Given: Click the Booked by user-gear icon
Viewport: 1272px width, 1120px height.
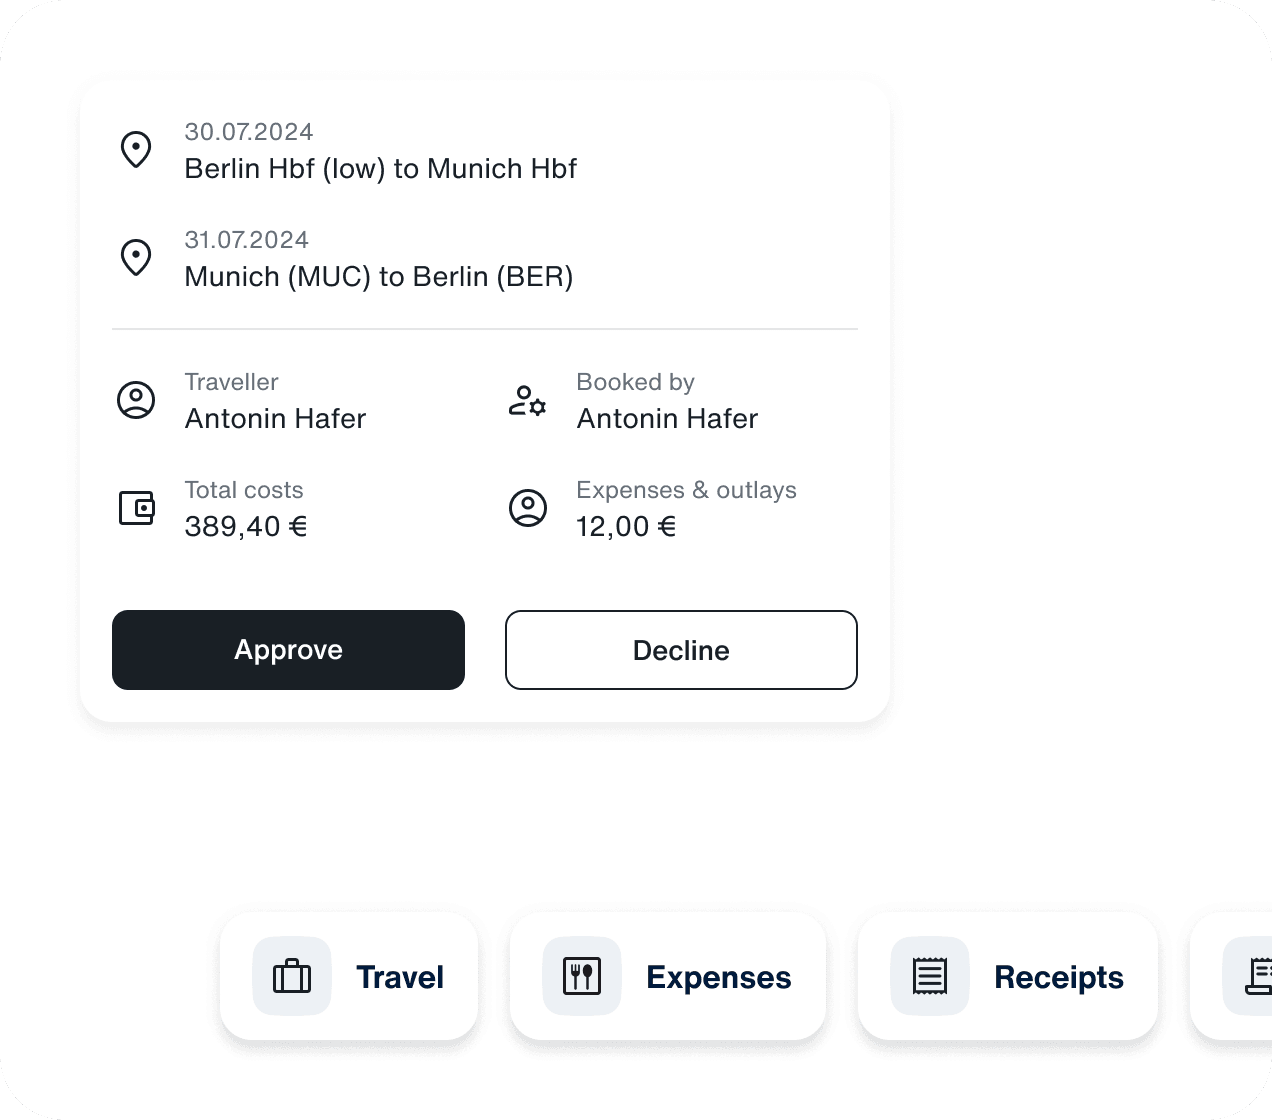Looking at the screenshot, I should (x=527, y=400).
